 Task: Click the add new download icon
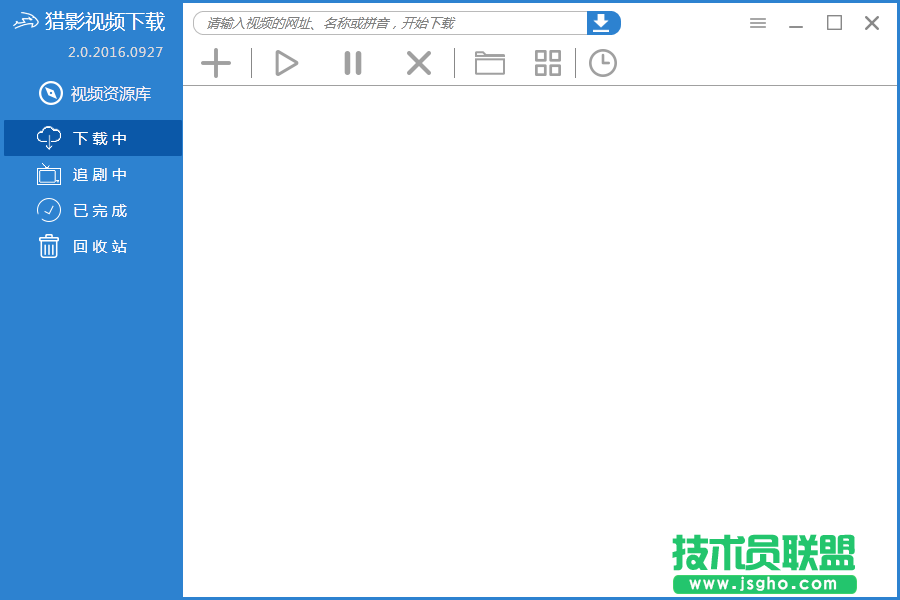point(215,63)
